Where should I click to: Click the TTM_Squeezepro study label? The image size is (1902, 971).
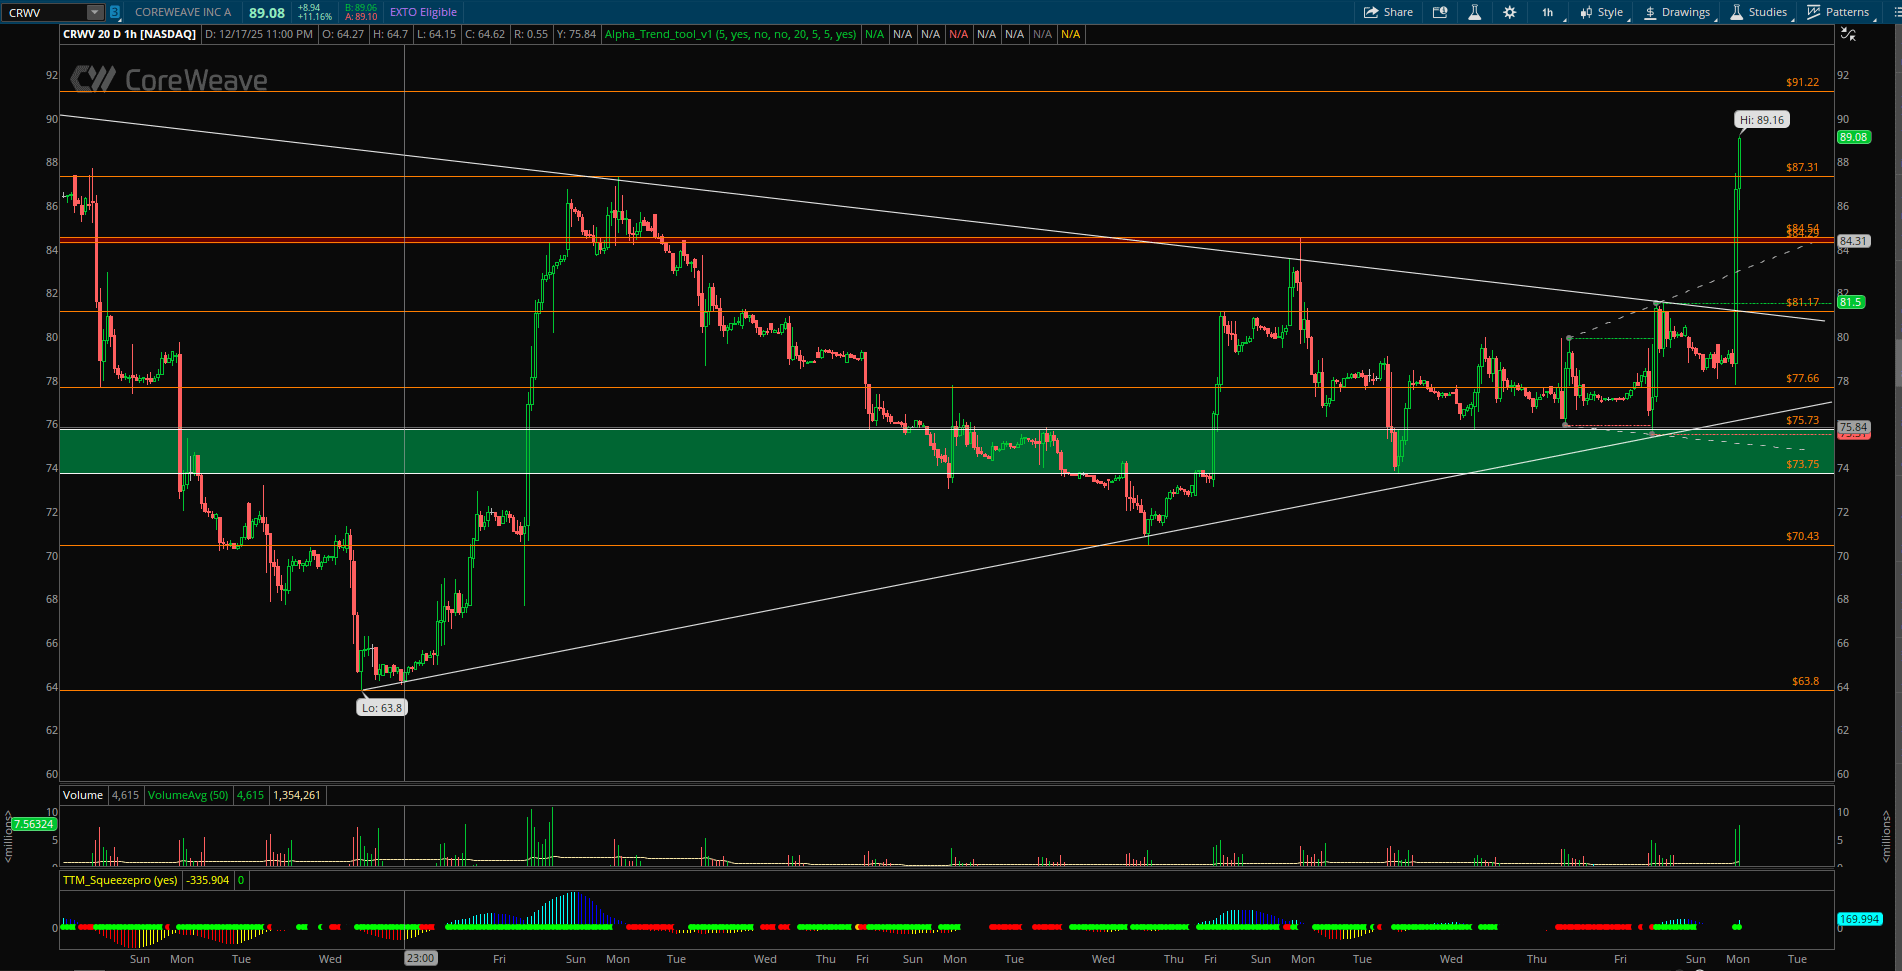pos(120,880)
